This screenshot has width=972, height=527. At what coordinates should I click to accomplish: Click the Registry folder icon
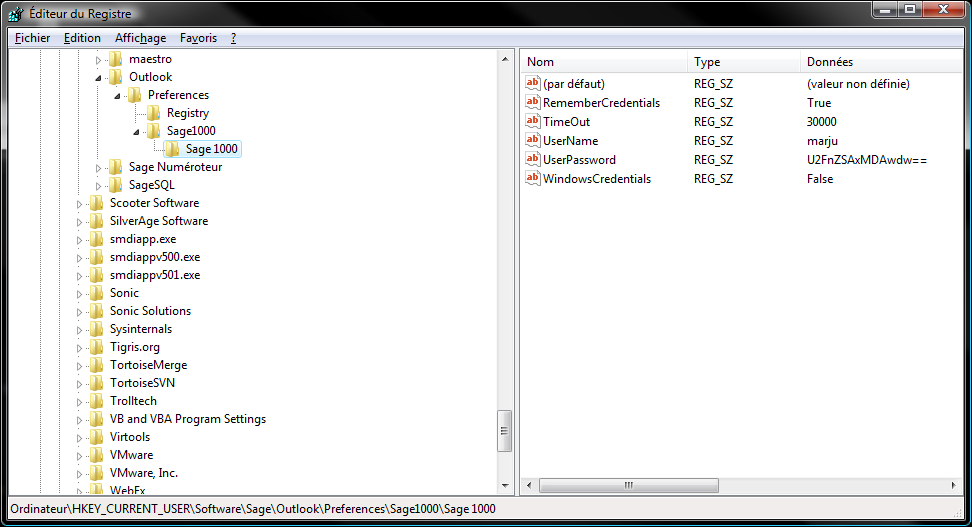[154, 113]
